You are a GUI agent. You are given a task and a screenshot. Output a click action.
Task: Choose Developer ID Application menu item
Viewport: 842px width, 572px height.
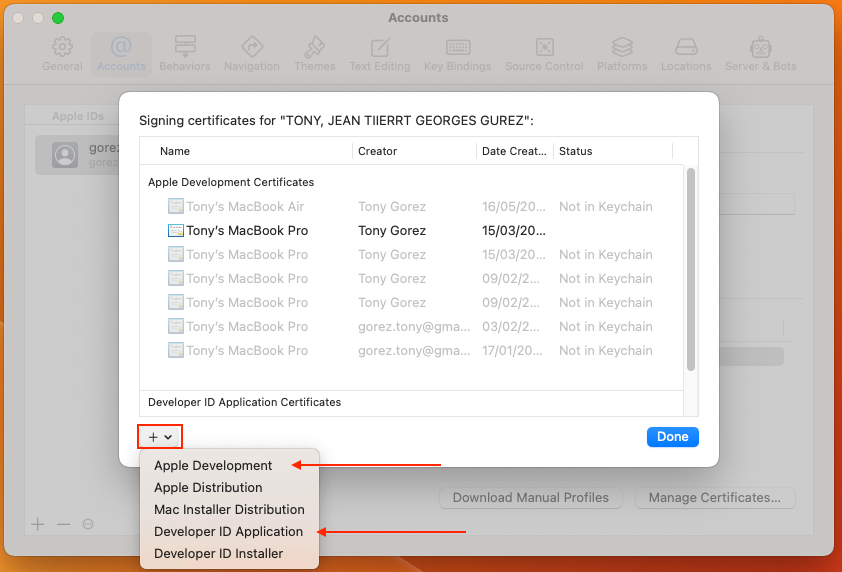(228, 531)
